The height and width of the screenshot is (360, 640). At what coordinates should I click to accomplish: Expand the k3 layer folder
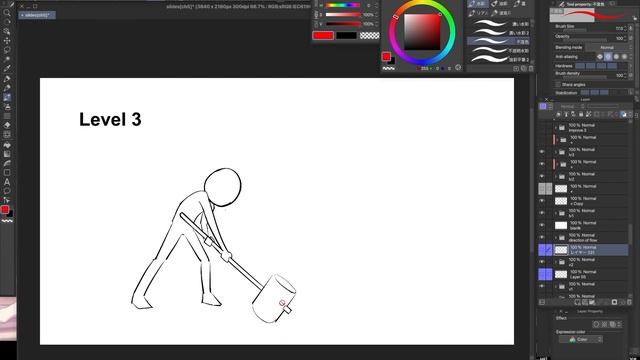click(x=556, y=152)
